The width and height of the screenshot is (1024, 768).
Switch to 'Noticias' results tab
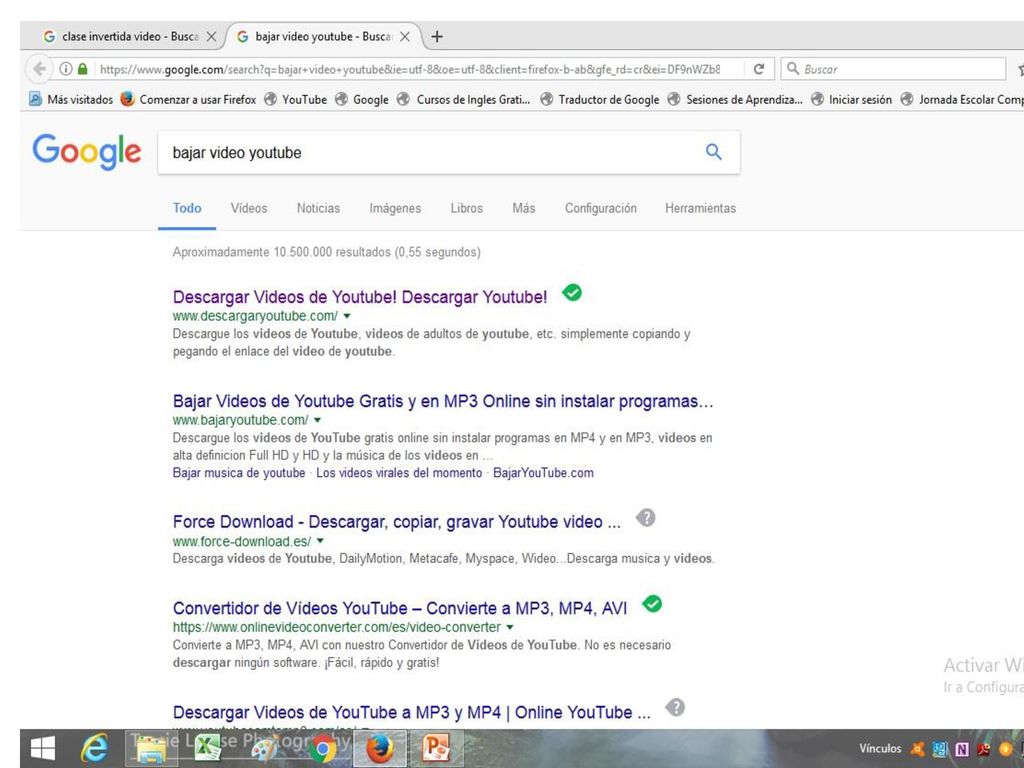click(x=318, y=208)
